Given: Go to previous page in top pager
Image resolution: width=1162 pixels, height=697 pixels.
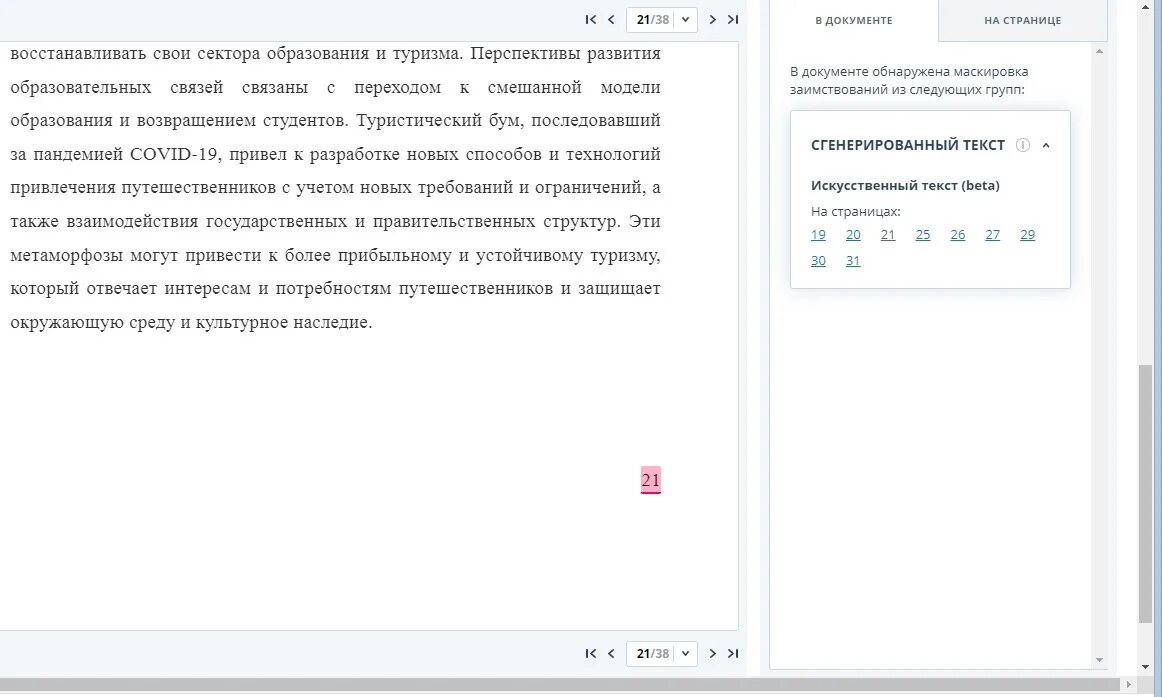Looking at the screenshot, I should 611,19.
